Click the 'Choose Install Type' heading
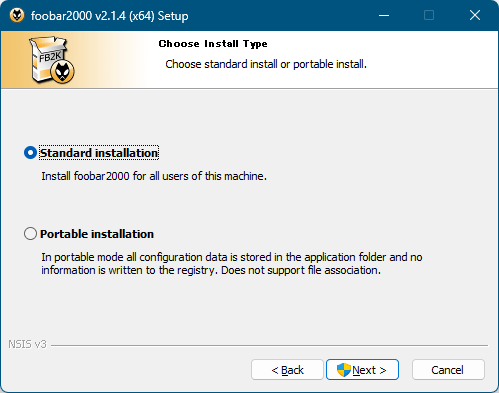 pos(213,44)
